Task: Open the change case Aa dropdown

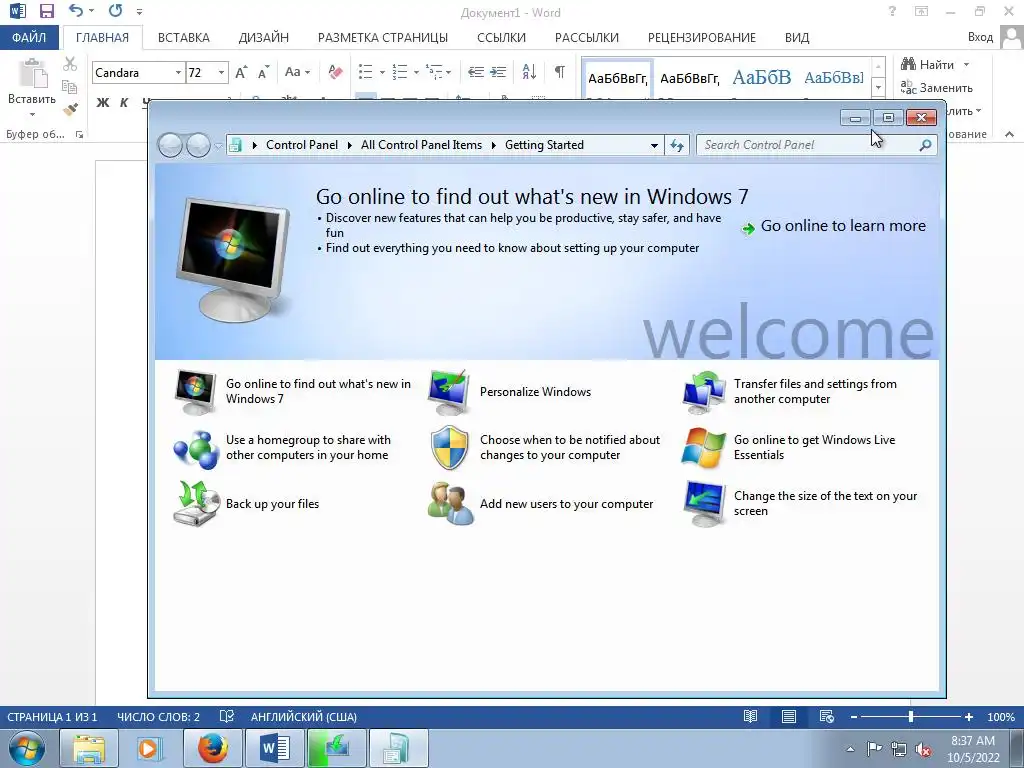Action: 297,72
